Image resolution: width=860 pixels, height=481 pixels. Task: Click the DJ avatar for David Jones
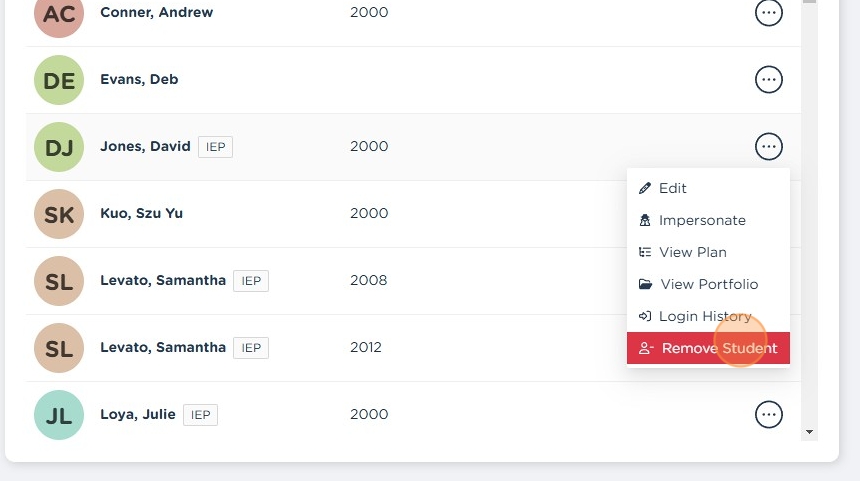click(59, 148)
